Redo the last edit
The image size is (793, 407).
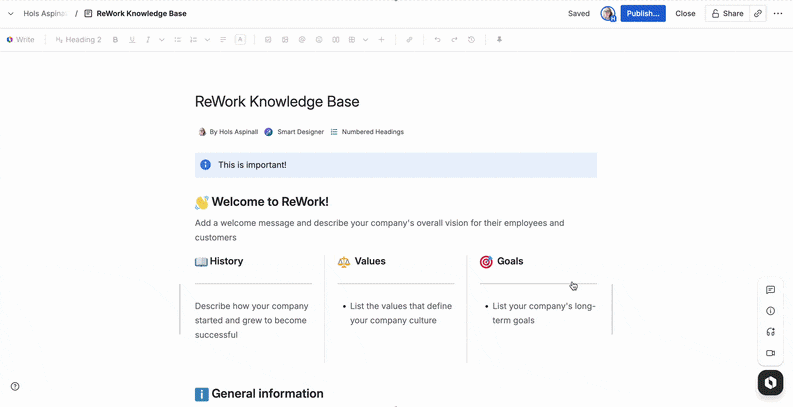[454, 39]
